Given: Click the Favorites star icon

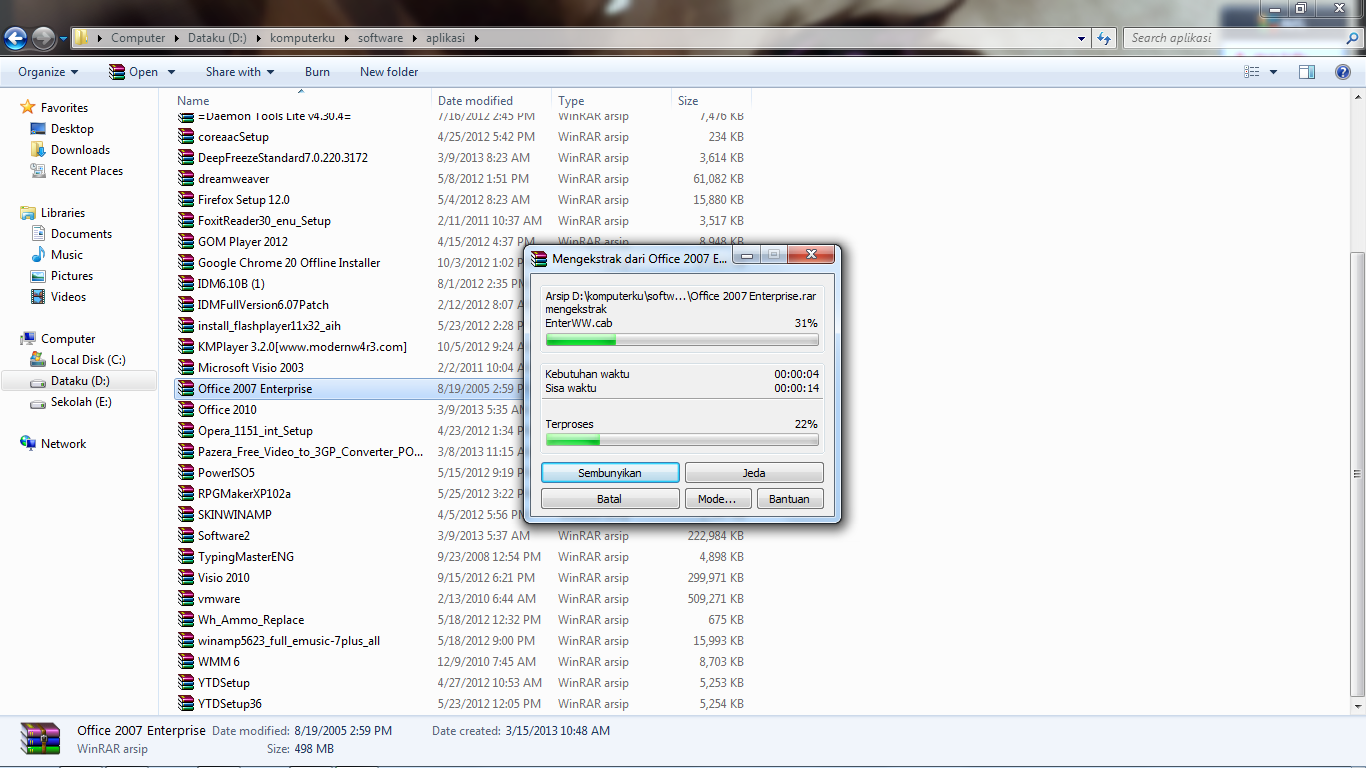Looking at the screenshot, I should (x=28, y=107).
